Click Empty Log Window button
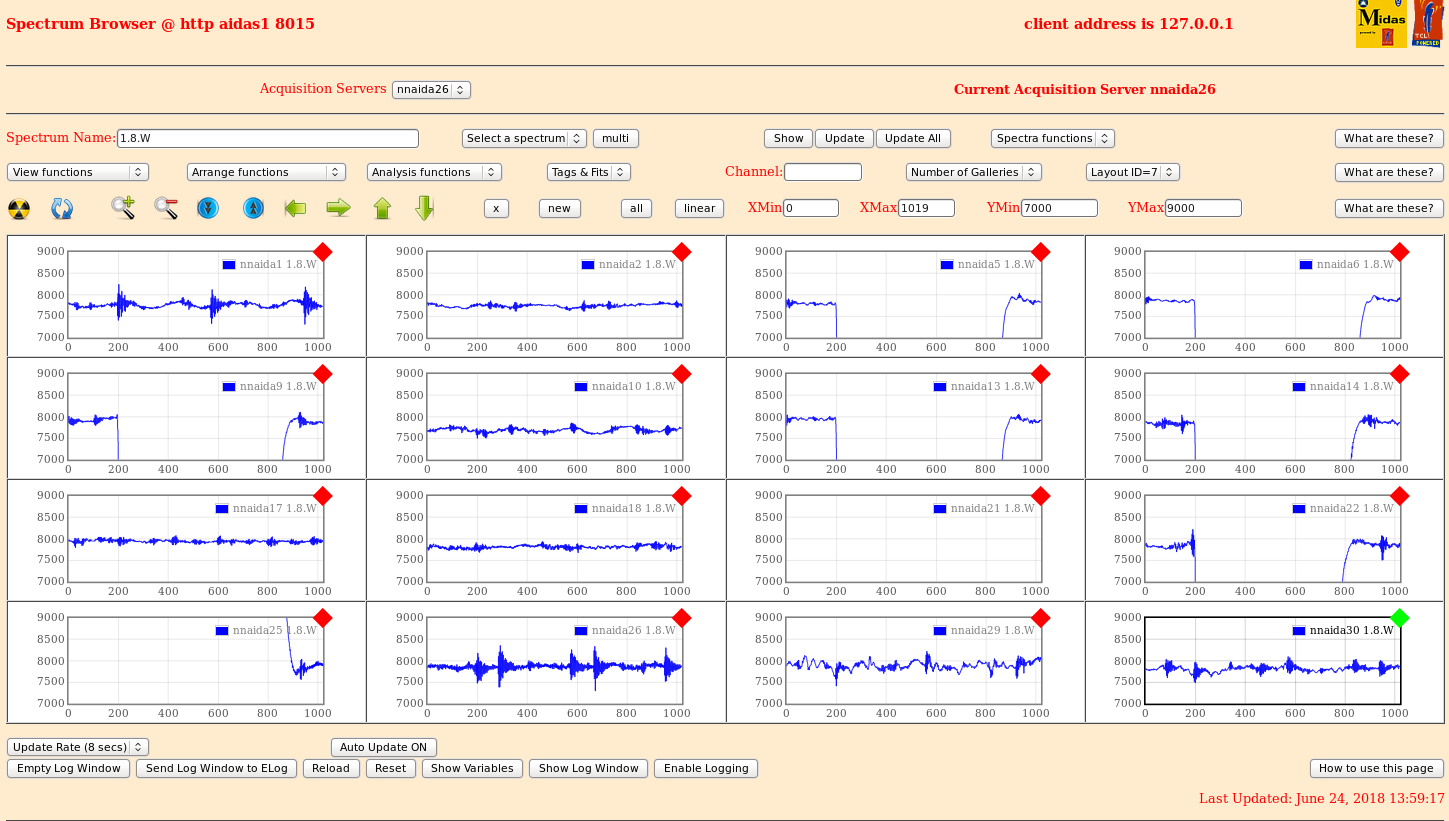Image resolution: width=1449 pixels, height=821 pixels. (x=69, y=768)
